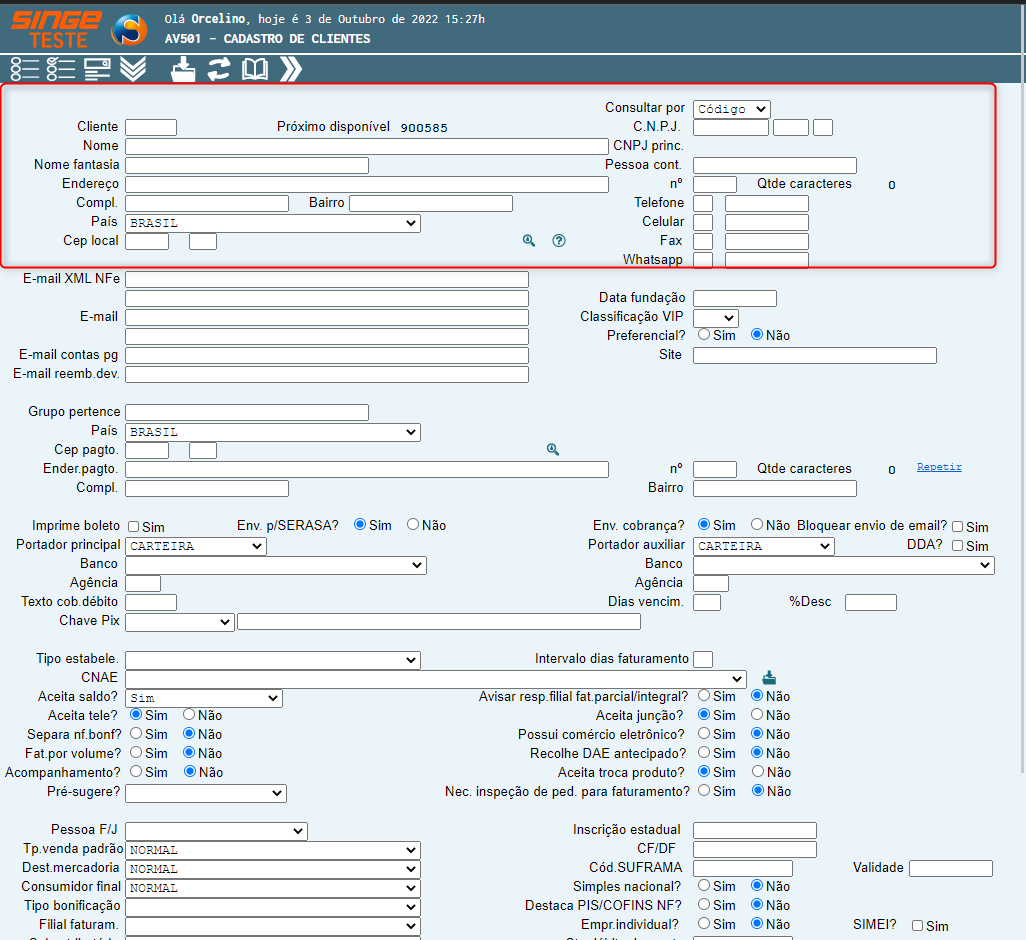
Task: Expand the Portador principal dropdown
Action: pos(196,546)
